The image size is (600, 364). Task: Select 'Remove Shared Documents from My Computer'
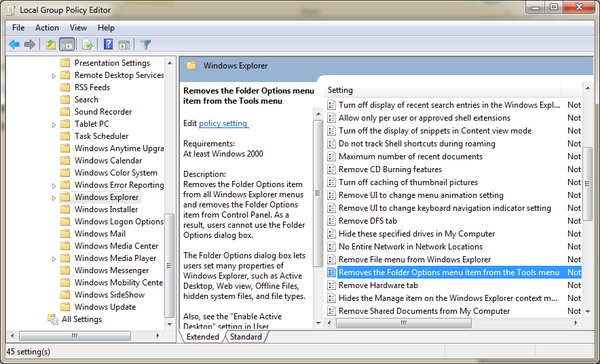click(424, 311)
